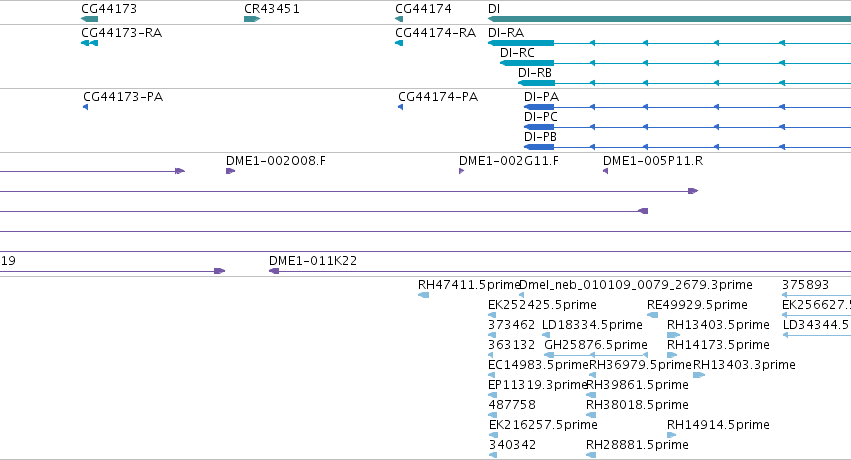Select the EP11319.3prime EST label
Screen dimensions: 851x460
pyautogui.click(x=538, y=385)
